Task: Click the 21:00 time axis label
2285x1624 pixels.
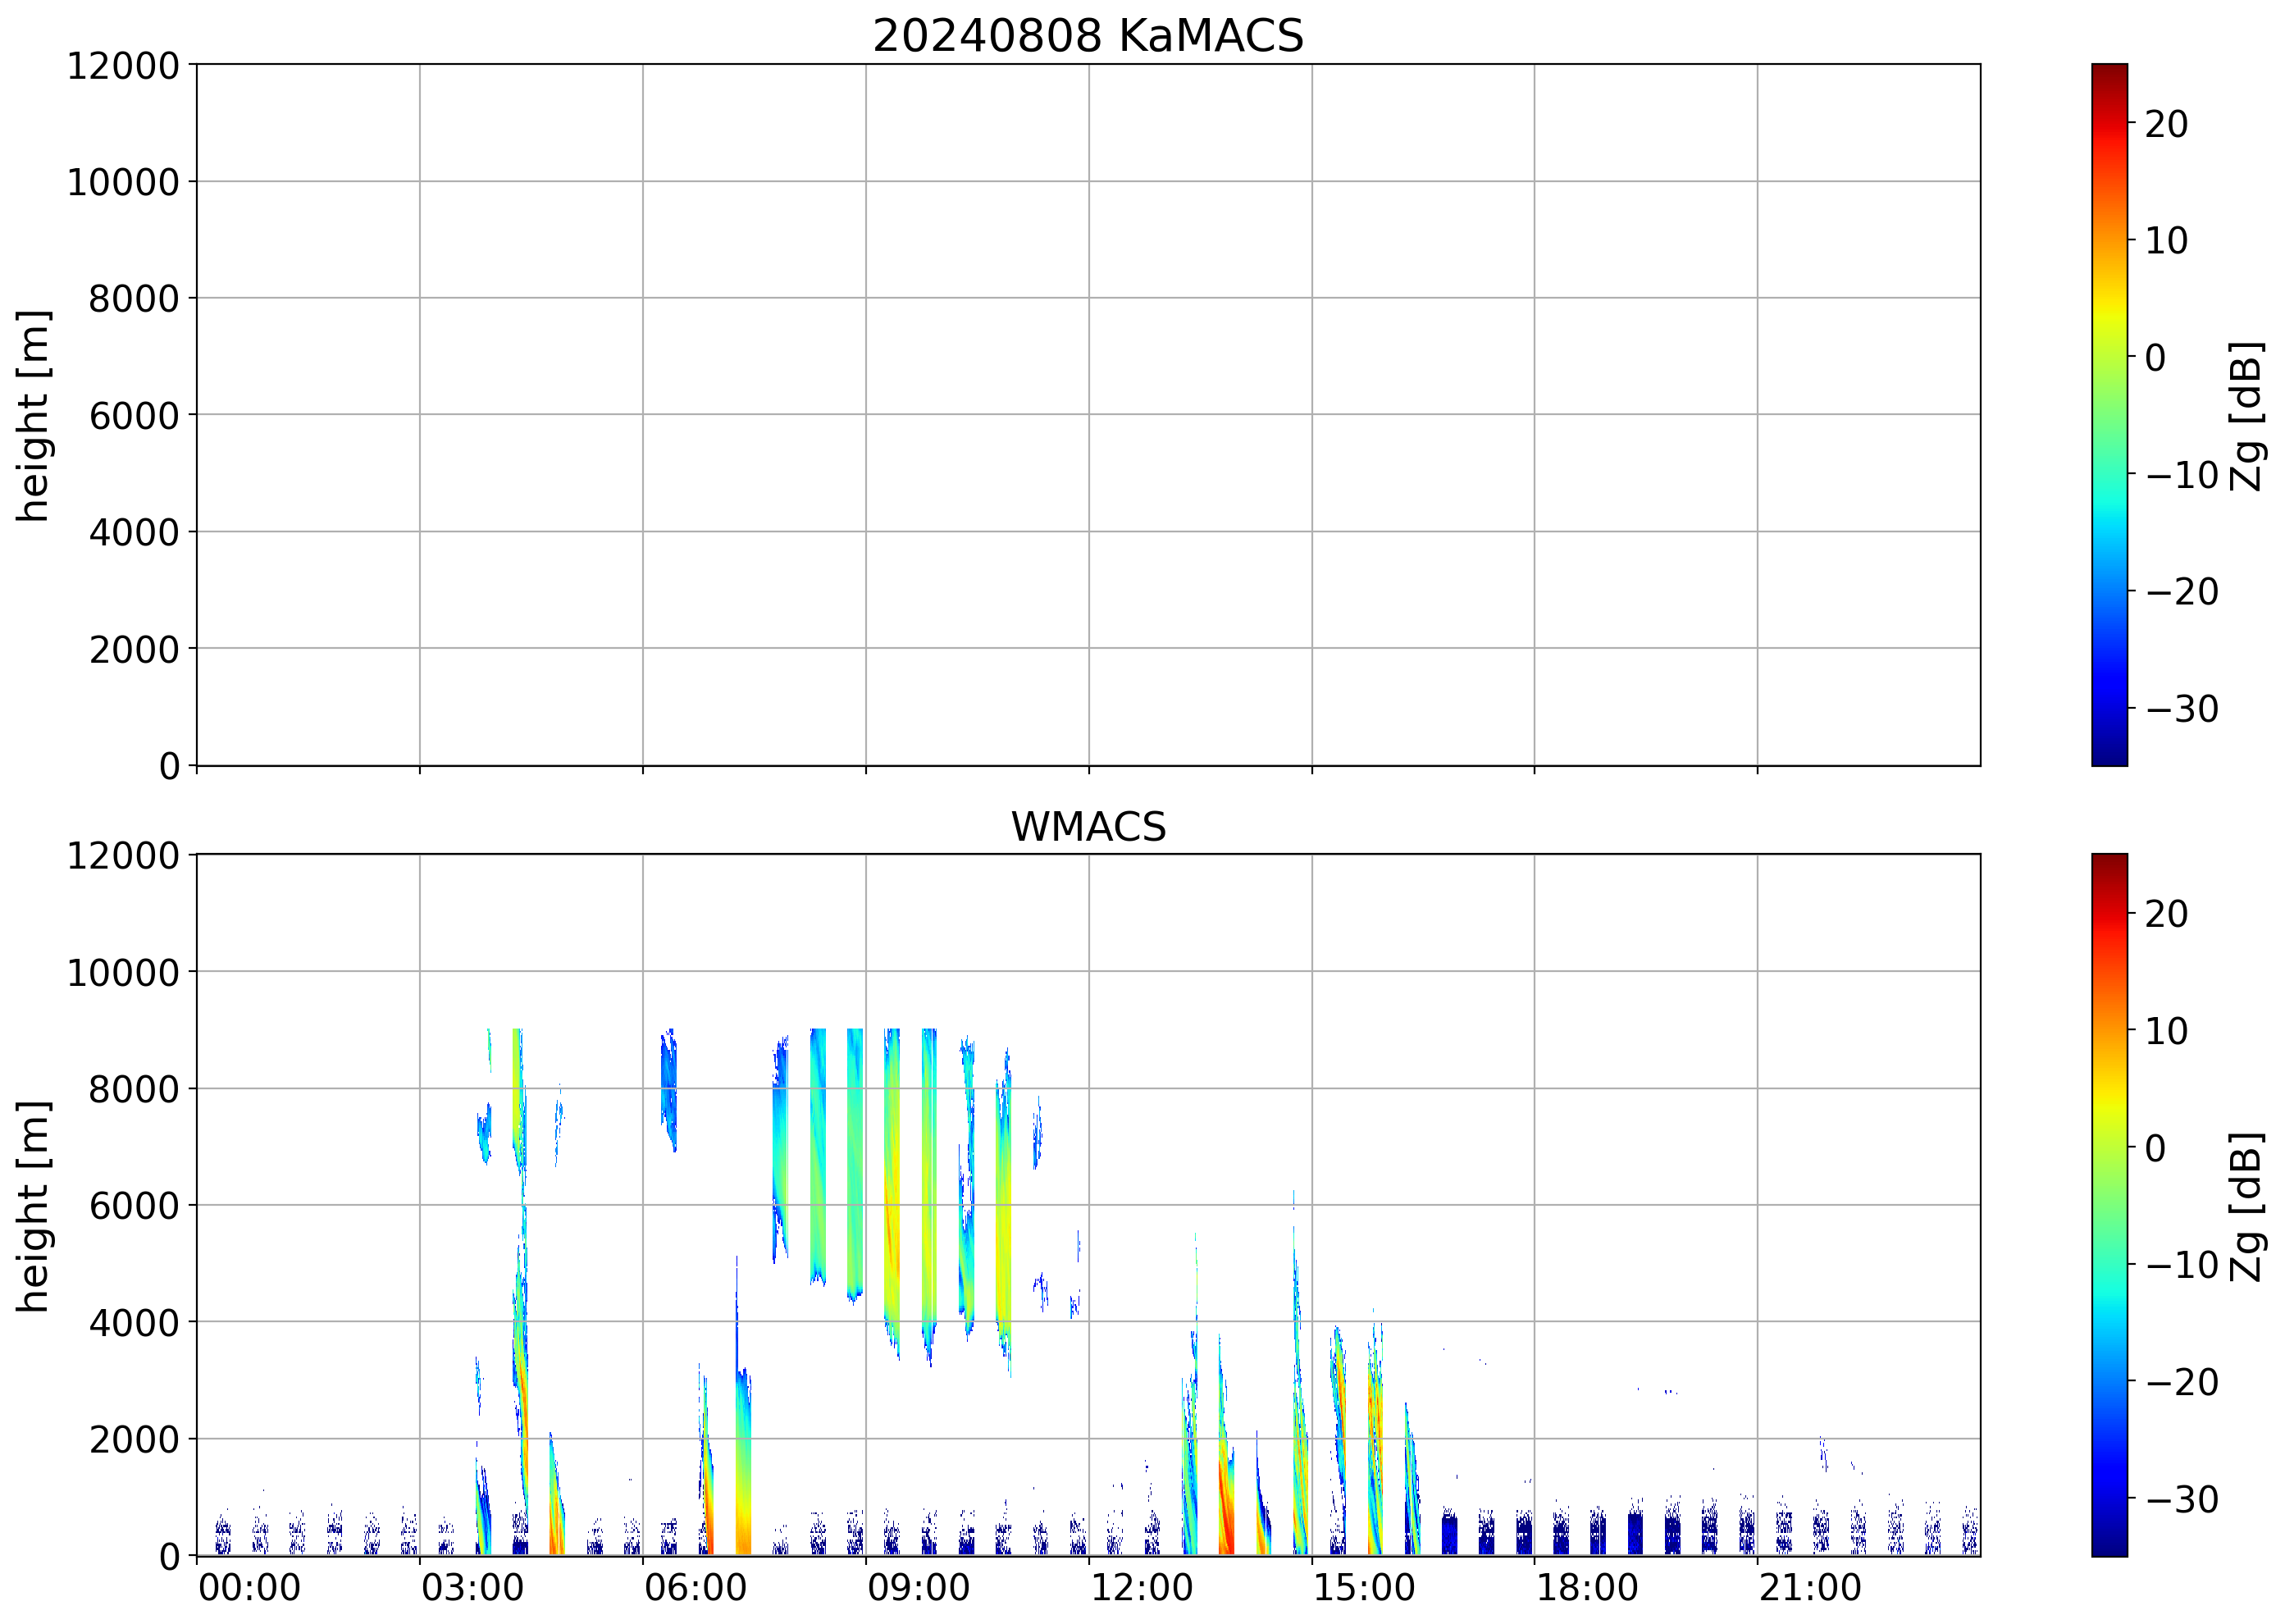Action: [x=1810, y=1588]
